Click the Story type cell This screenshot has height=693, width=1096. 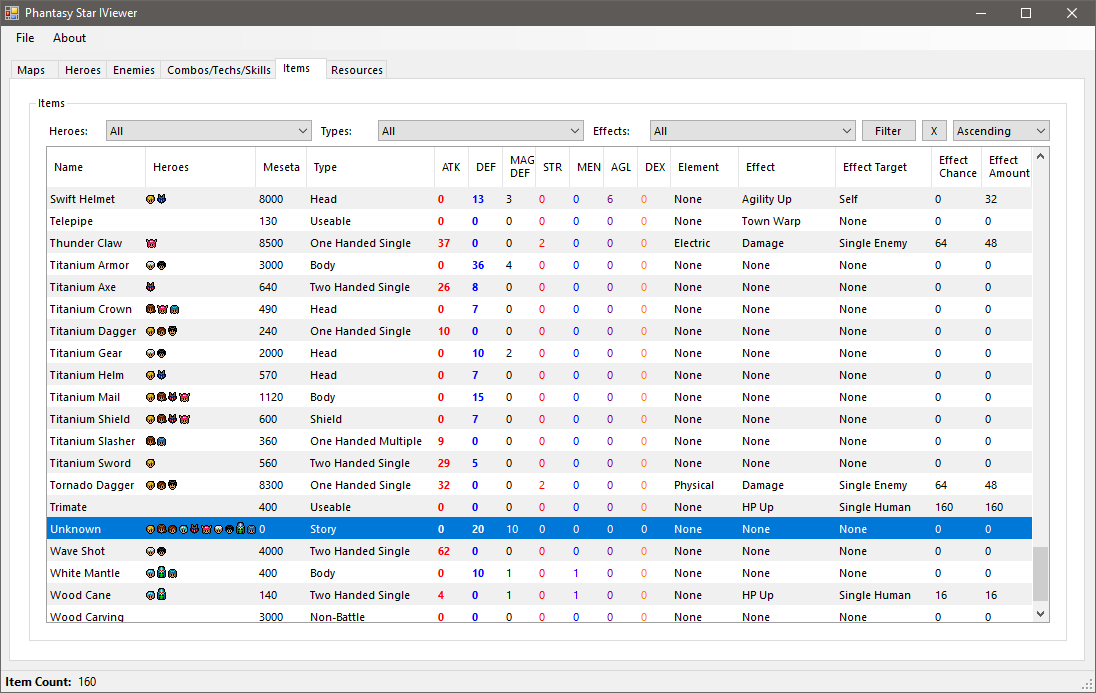323,530
